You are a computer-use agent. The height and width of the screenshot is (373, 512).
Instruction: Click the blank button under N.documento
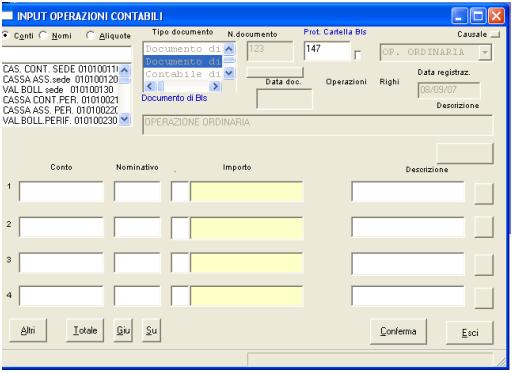click(275, 72)
